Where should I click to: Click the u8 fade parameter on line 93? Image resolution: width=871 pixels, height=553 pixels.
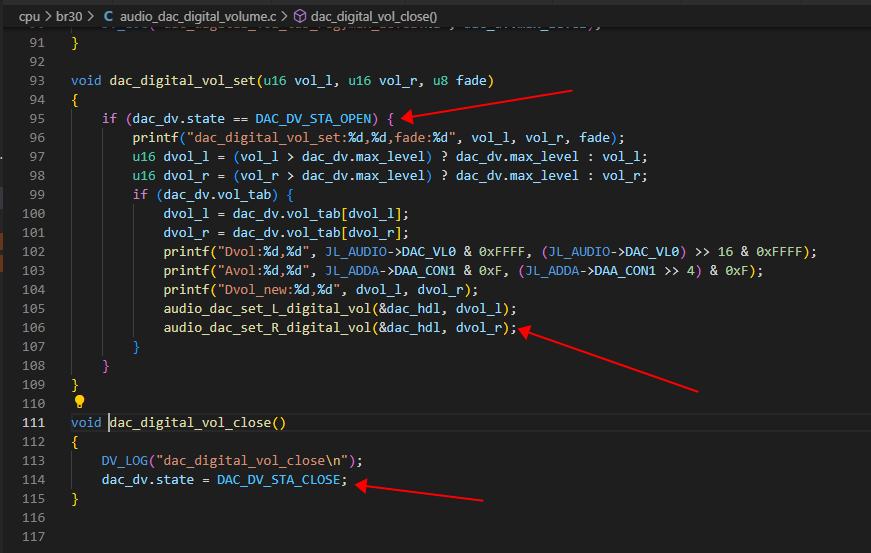pyautogui.click(x=459, y=81)
